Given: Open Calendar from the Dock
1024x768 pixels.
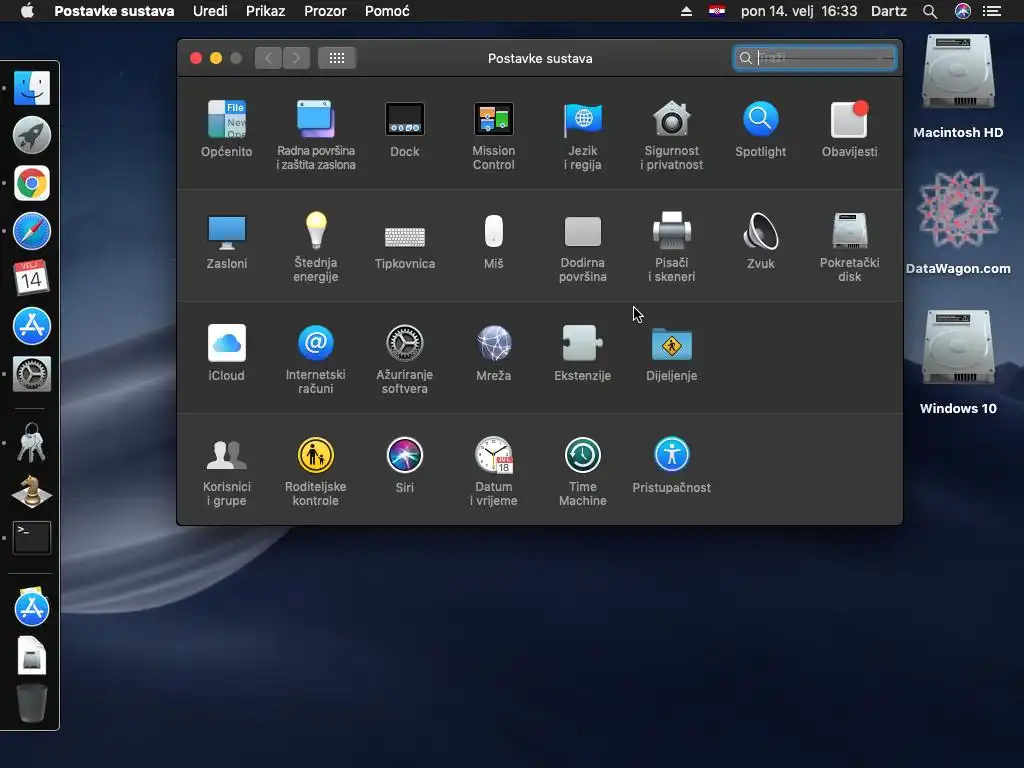Looking at the screenshot, I should coord(31,278).
